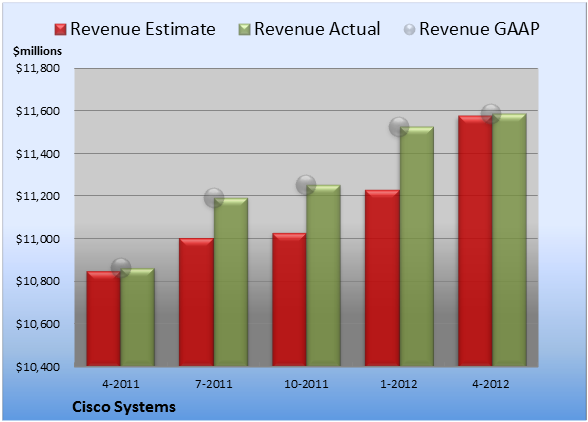Click the green Revenue Actual legend swatch

[244, 30]
